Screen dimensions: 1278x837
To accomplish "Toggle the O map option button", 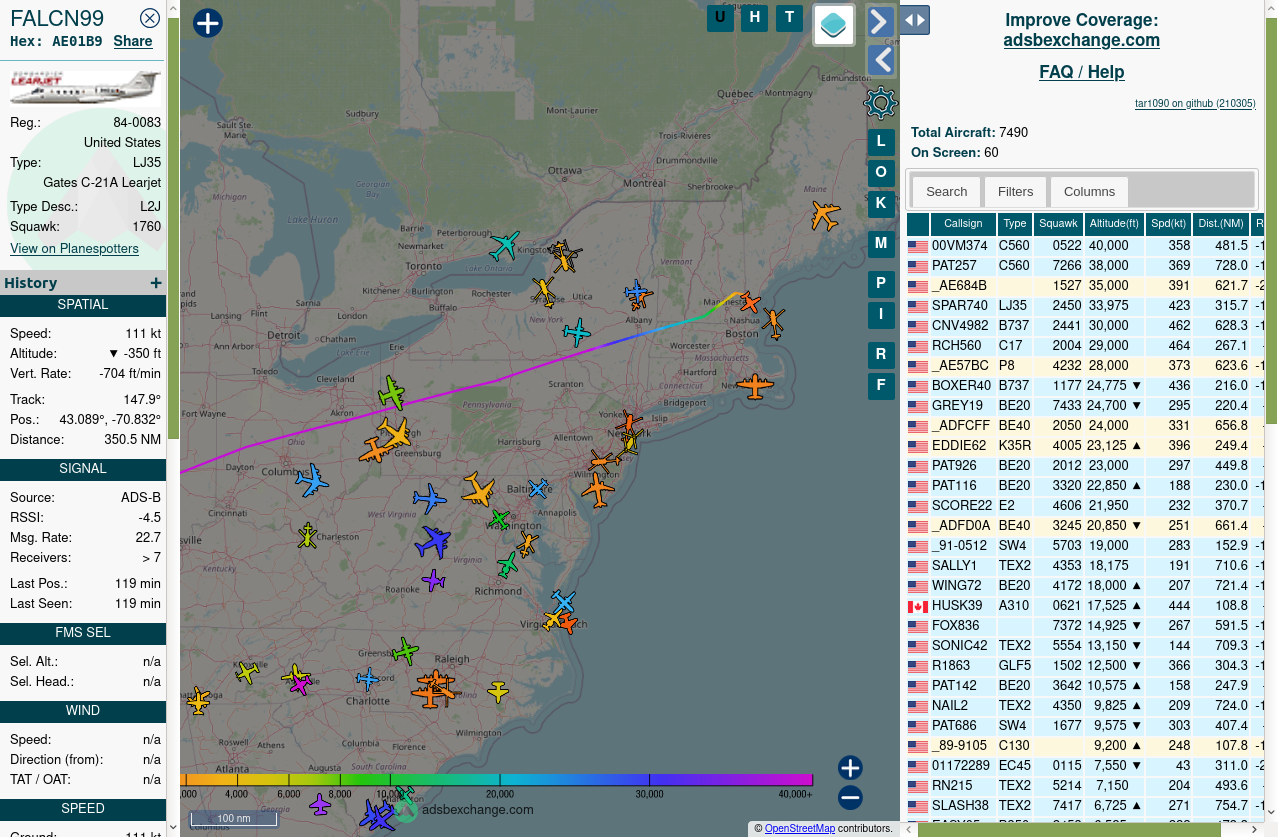I will click(x=881, y=172).
